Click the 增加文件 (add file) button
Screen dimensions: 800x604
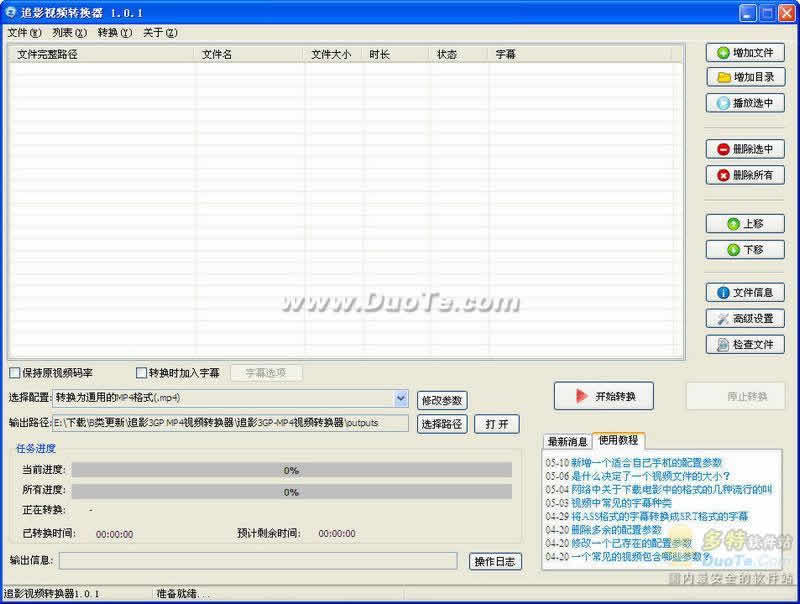(x=745, y=53)
